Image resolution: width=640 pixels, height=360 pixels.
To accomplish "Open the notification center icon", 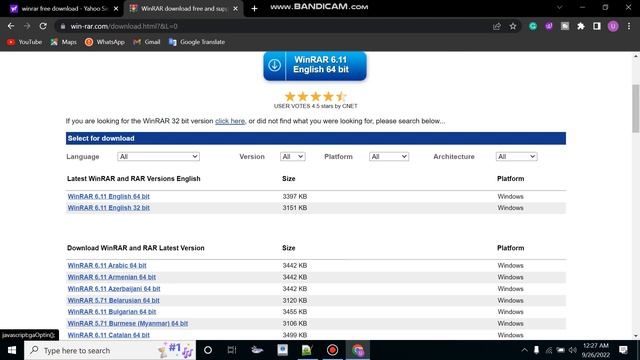I will [x=623, y=350].
